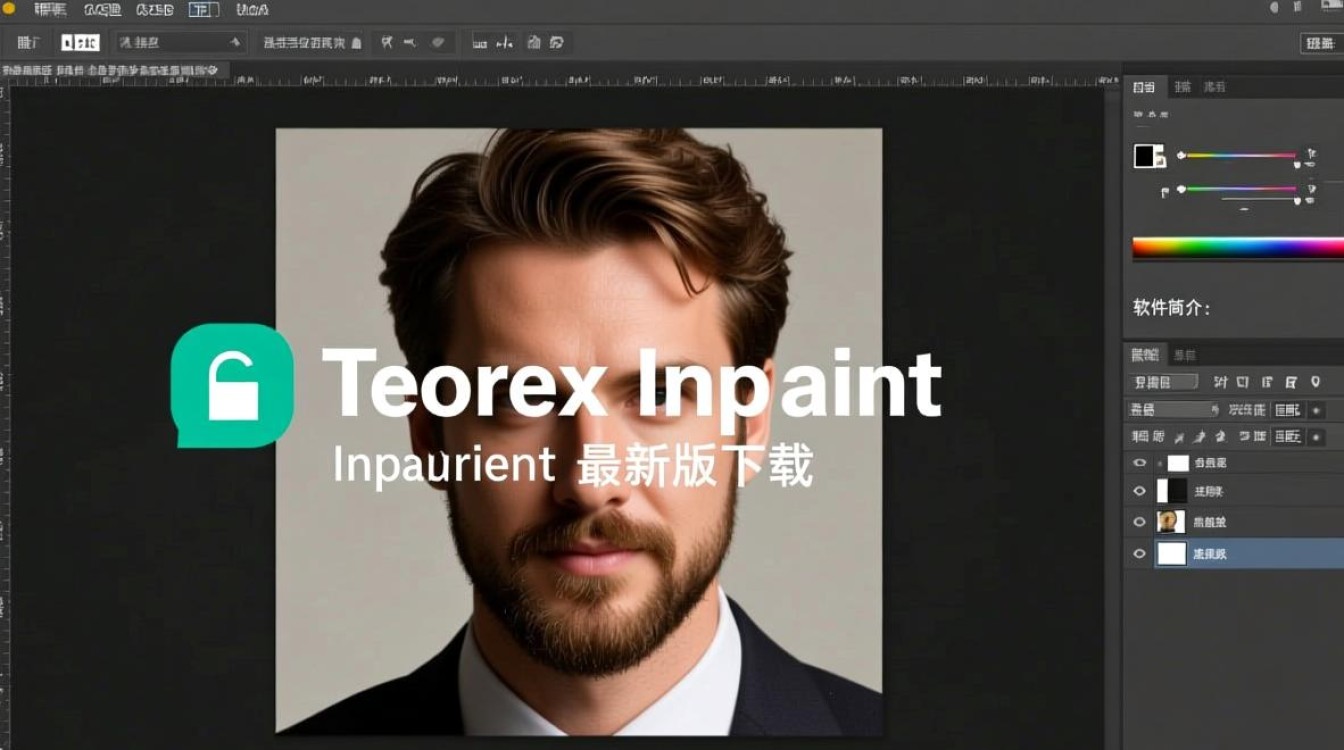This screenshot has height=750, width=1344.
Task: Toggle visibility of the black mask layer
Action: pos(1139,490)
